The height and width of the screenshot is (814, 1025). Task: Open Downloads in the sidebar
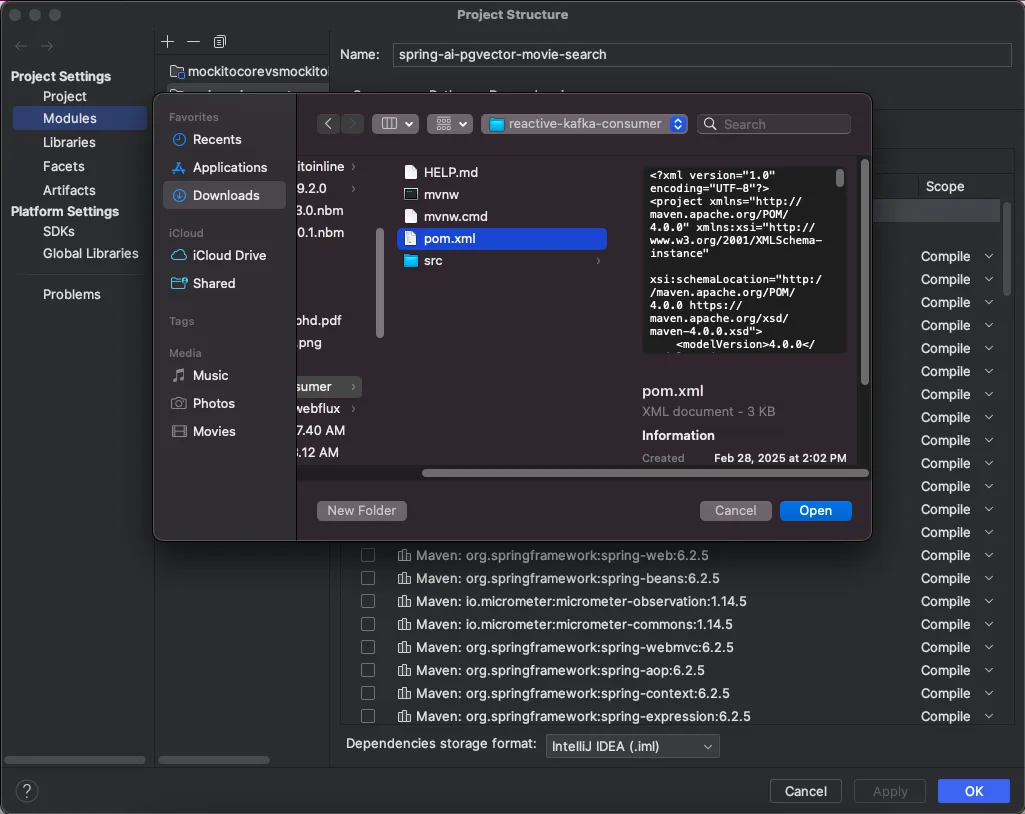(x=224, y=195)
